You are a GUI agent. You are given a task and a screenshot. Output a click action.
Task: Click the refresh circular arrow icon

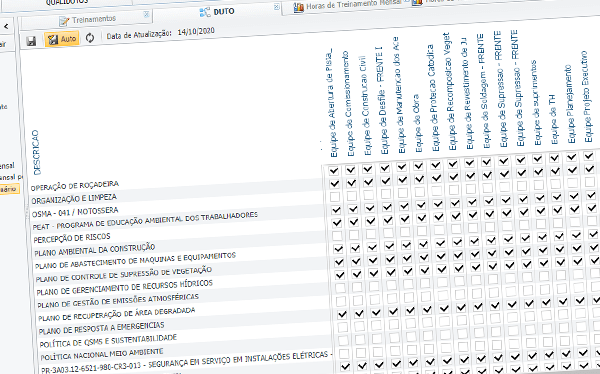tap(90, 38)
